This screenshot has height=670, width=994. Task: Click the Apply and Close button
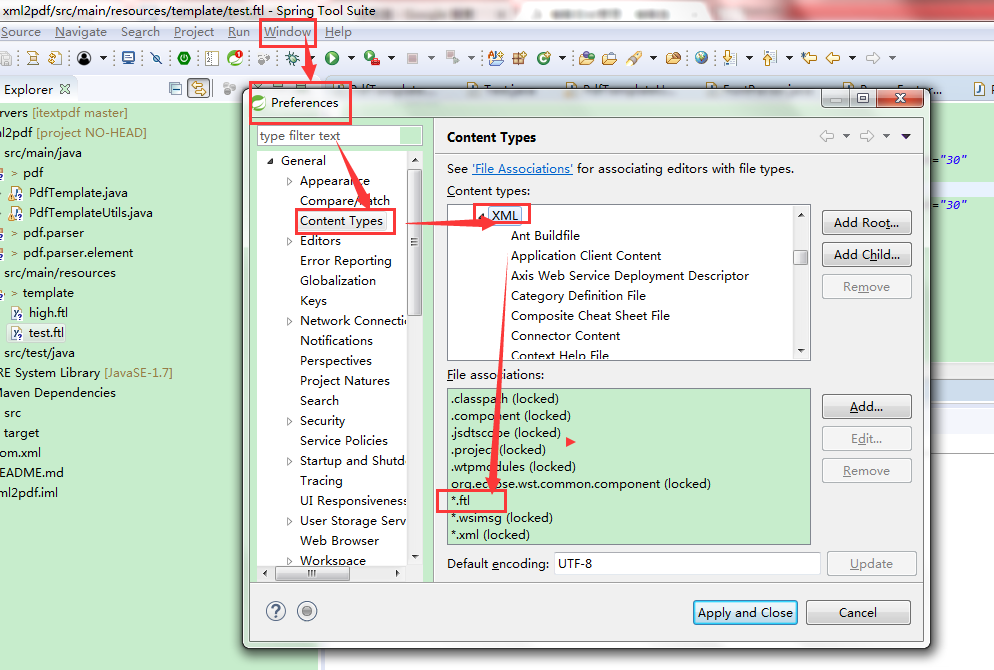point(745,612)
